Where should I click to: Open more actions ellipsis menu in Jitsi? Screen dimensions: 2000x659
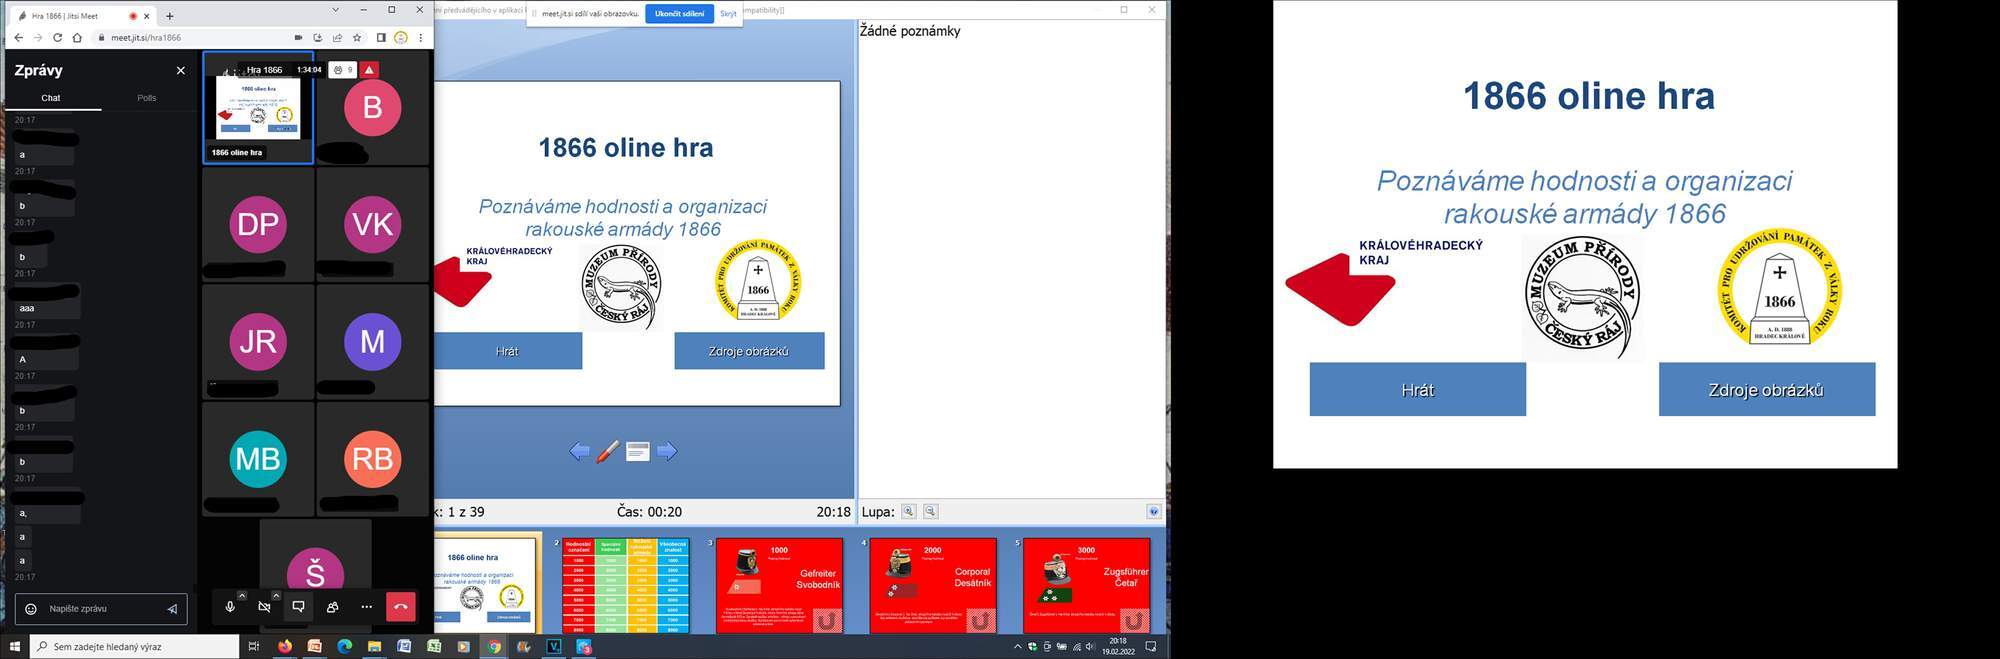366,607
